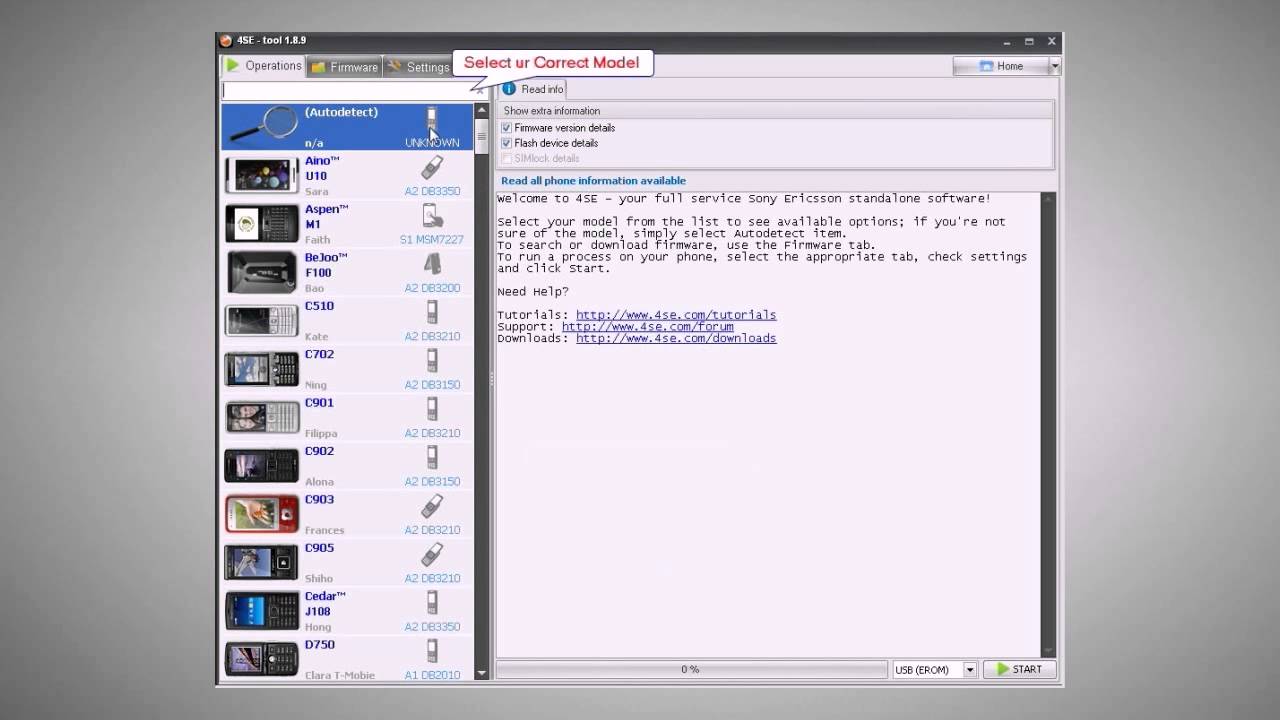Select the BeJoo F100 phone thumbnail
Viewport: 1280px width, 720px height.
click(262, 272)
